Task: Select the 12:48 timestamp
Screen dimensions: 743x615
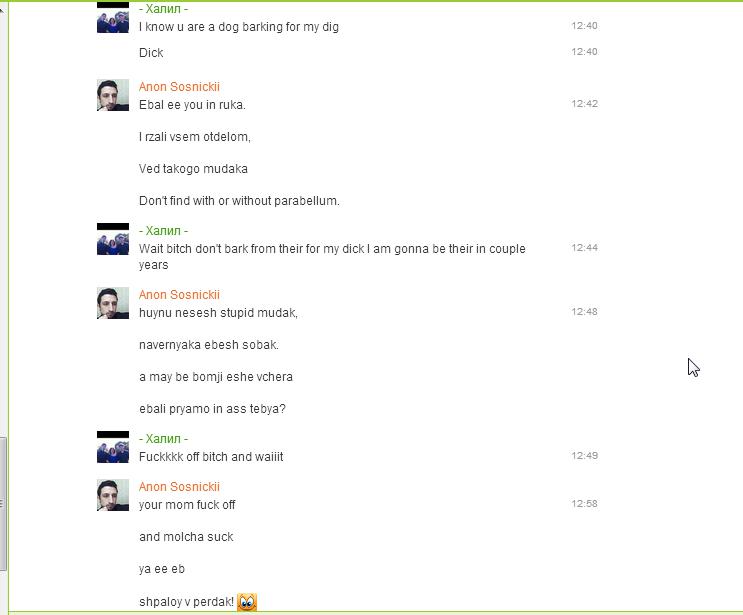Action: click(x=584, y=312)
